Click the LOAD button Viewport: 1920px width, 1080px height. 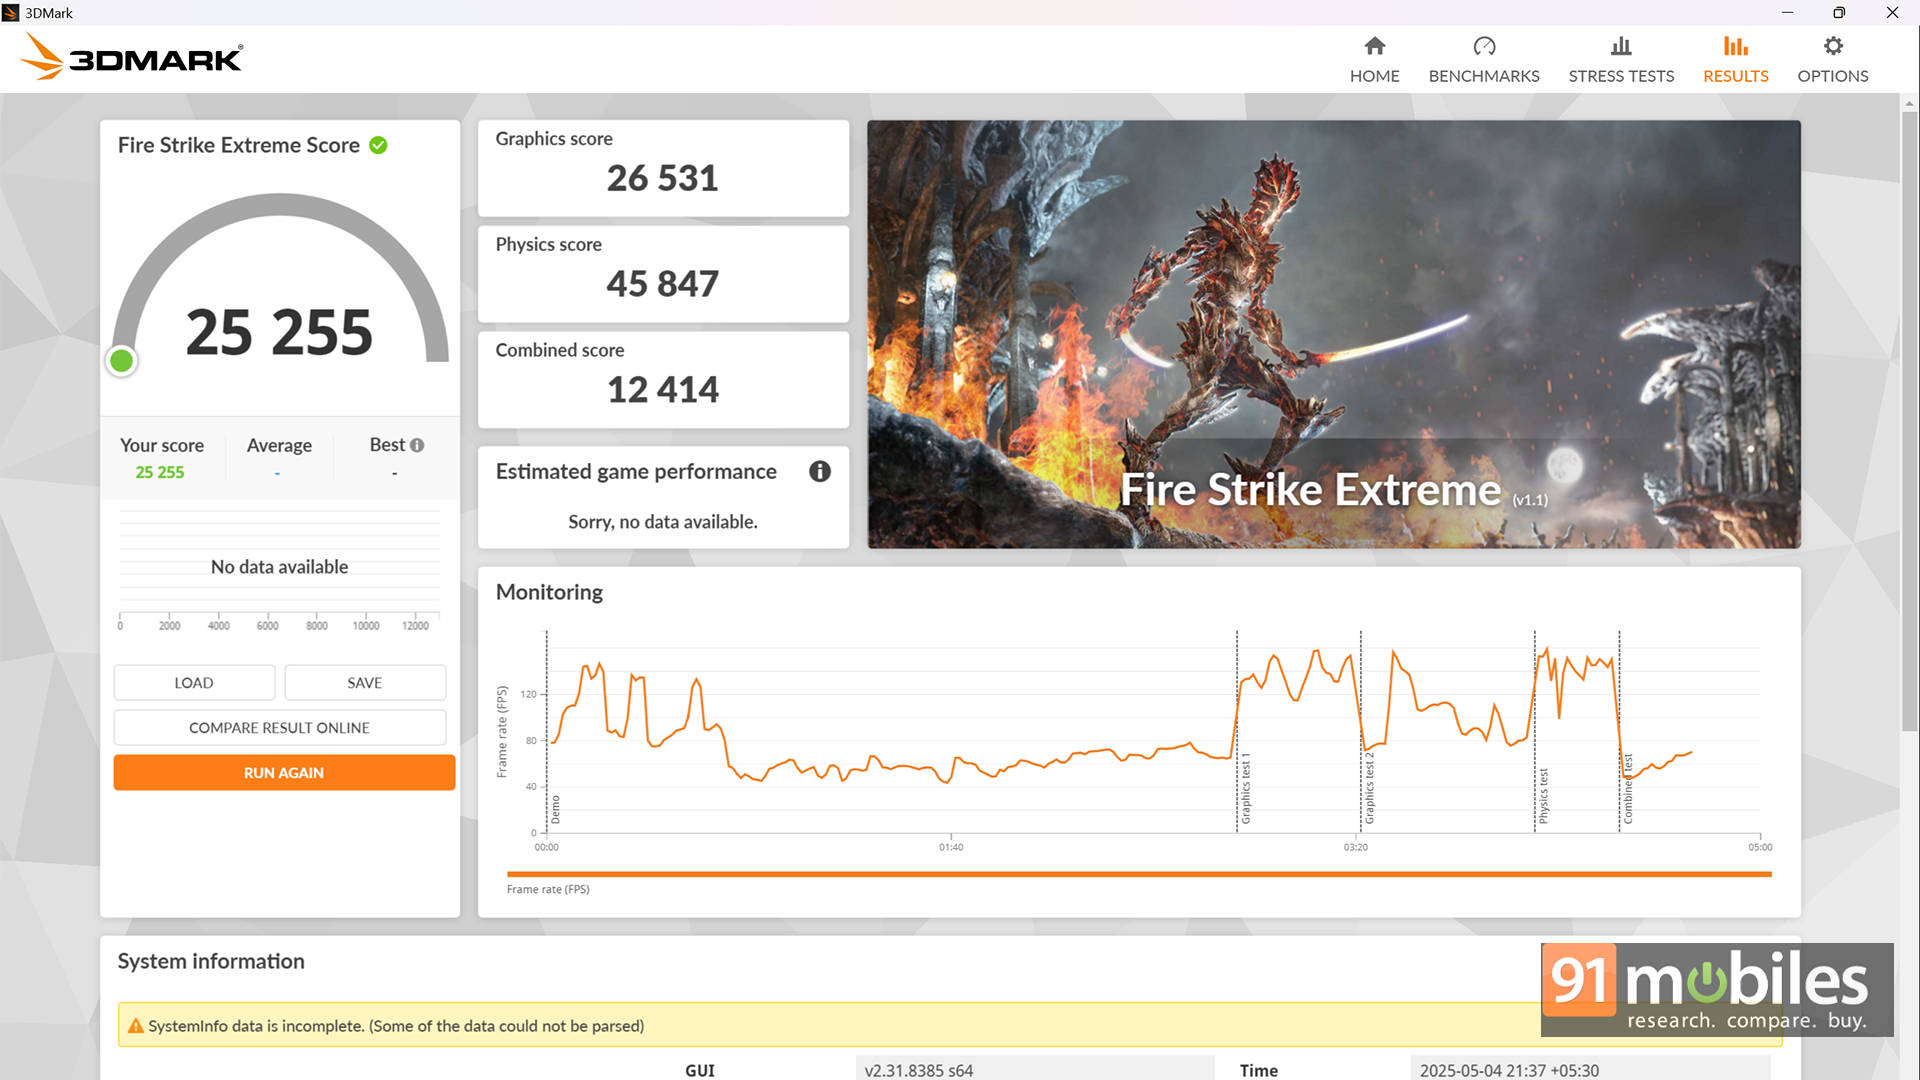point(194,682)
